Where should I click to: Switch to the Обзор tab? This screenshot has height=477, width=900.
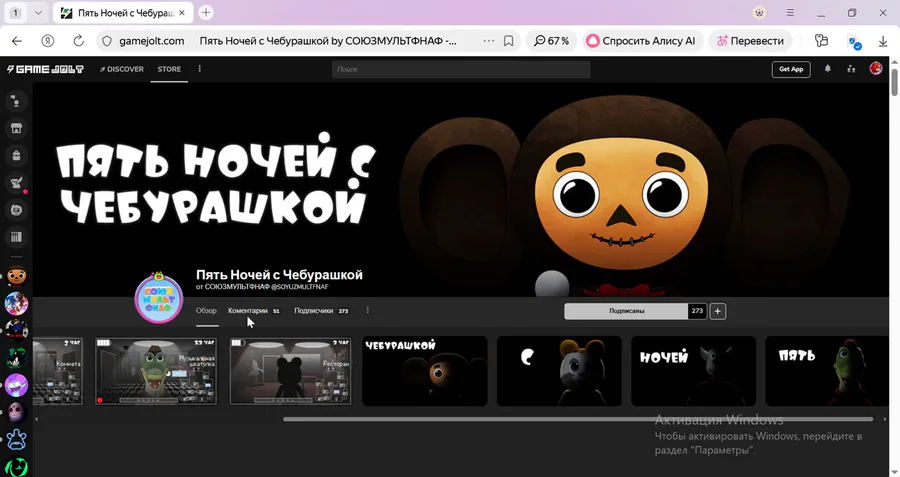[x=206, y=311]
